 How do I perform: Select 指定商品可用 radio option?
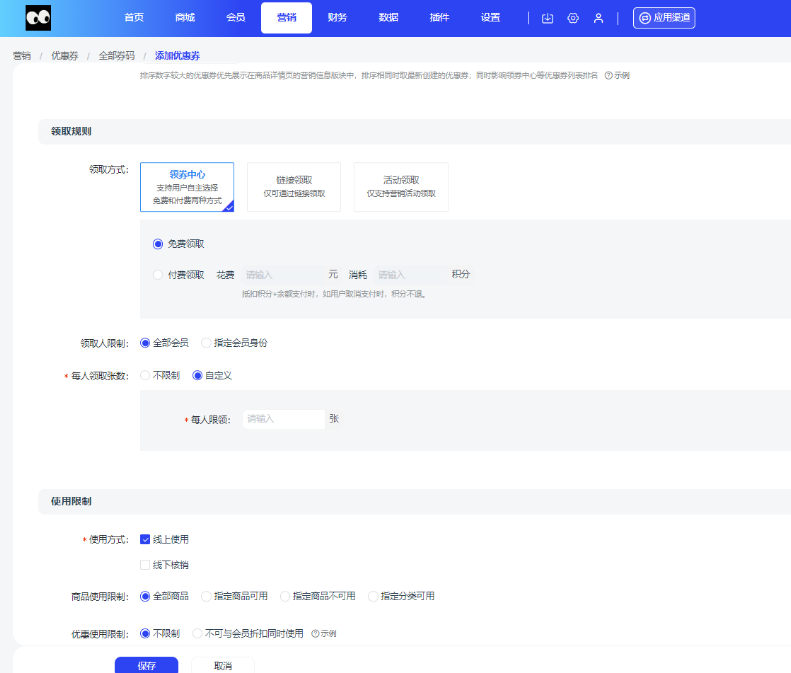click(x=206, y=596)
